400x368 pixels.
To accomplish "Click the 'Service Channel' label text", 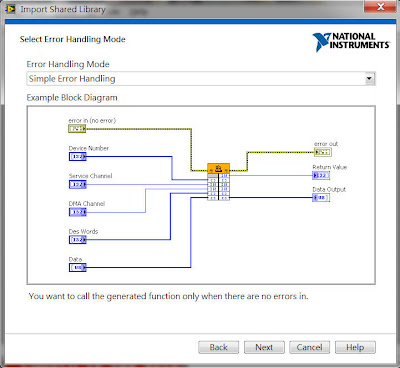I will tap(91, 176).
